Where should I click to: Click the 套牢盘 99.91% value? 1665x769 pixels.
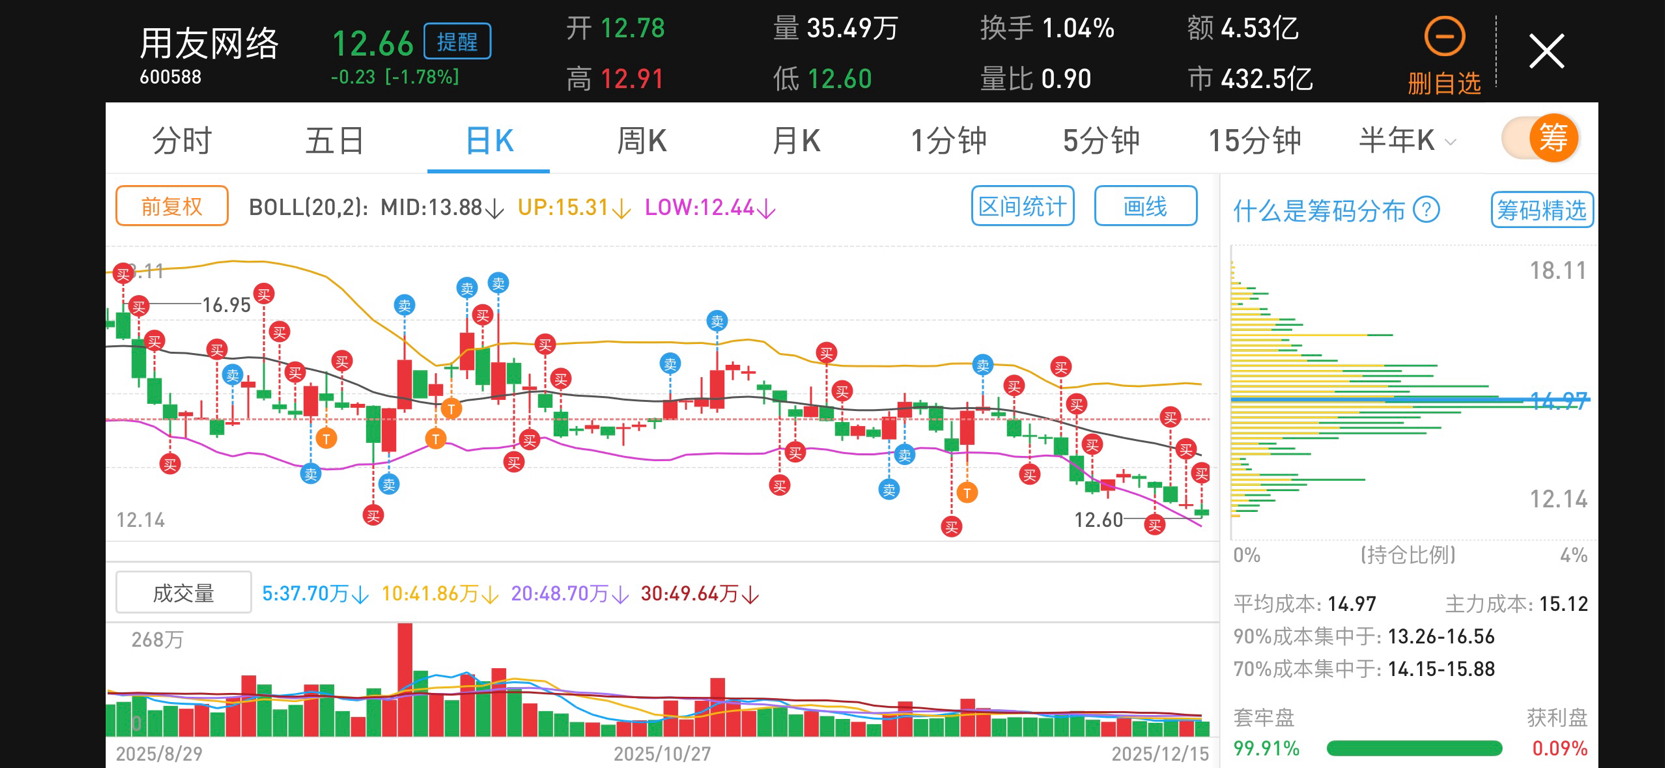[1266, 748]
